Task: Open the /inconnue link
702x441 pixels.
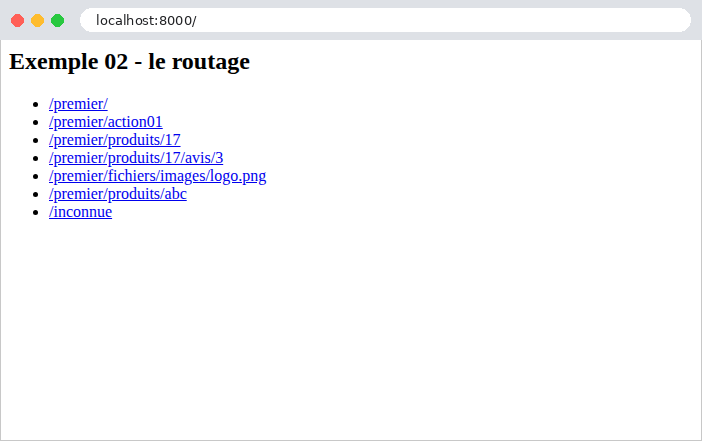Action: tap(81, 212)
